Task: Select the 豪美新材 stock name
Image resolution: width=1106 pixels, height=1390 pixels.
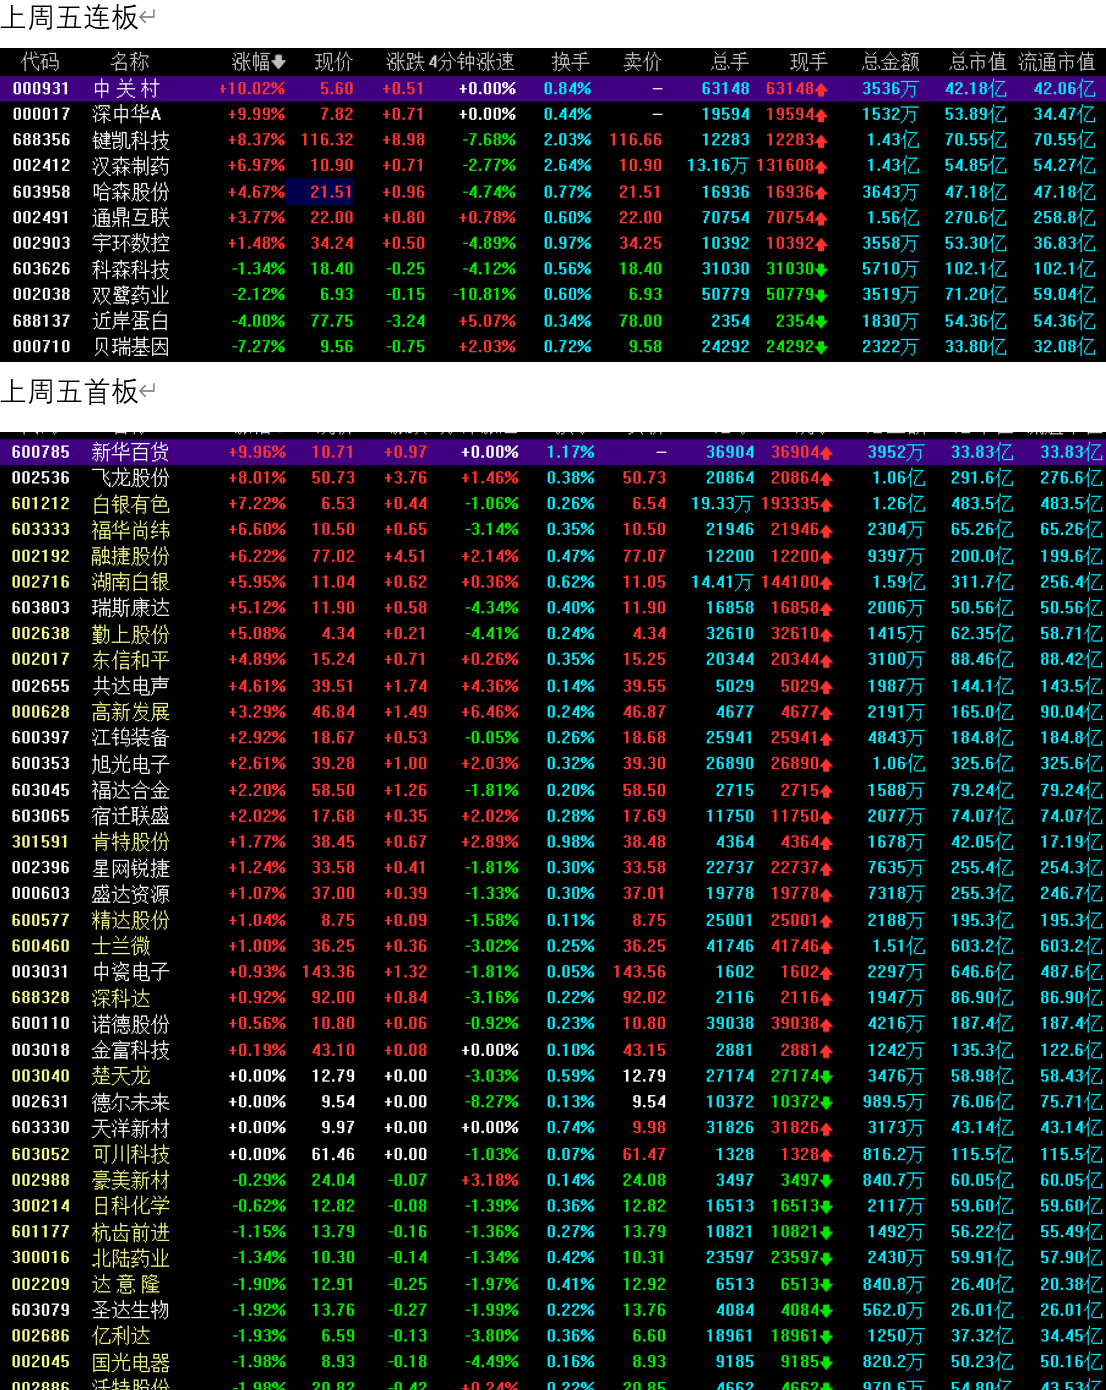Action: (x=131, y=1180)
